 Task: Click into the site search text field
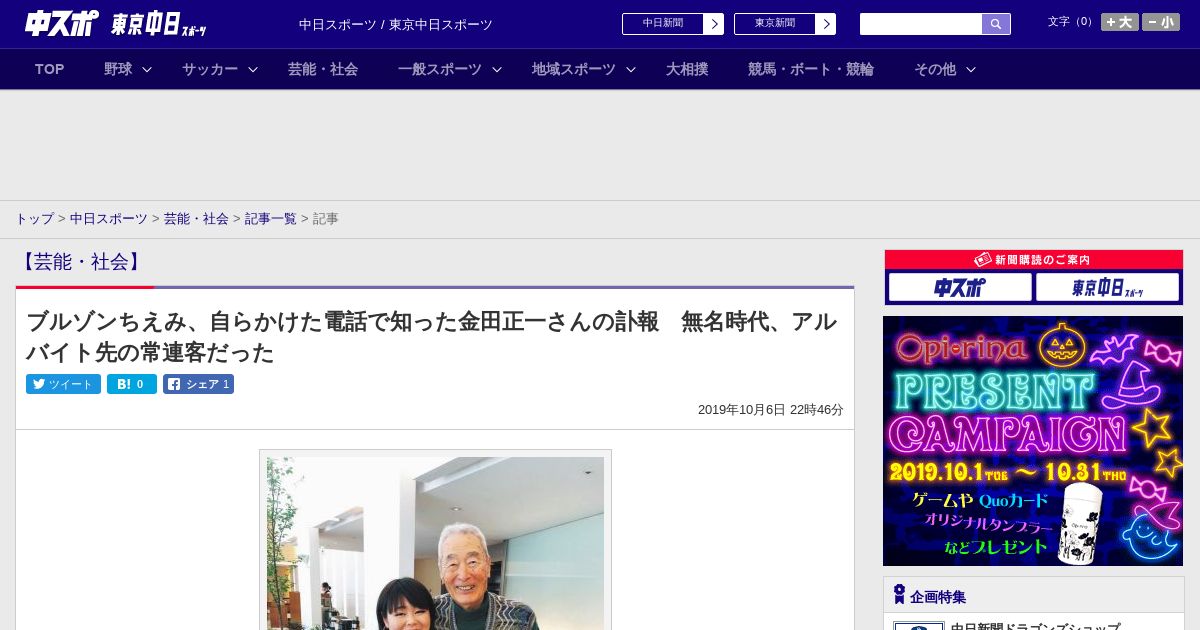920,24
